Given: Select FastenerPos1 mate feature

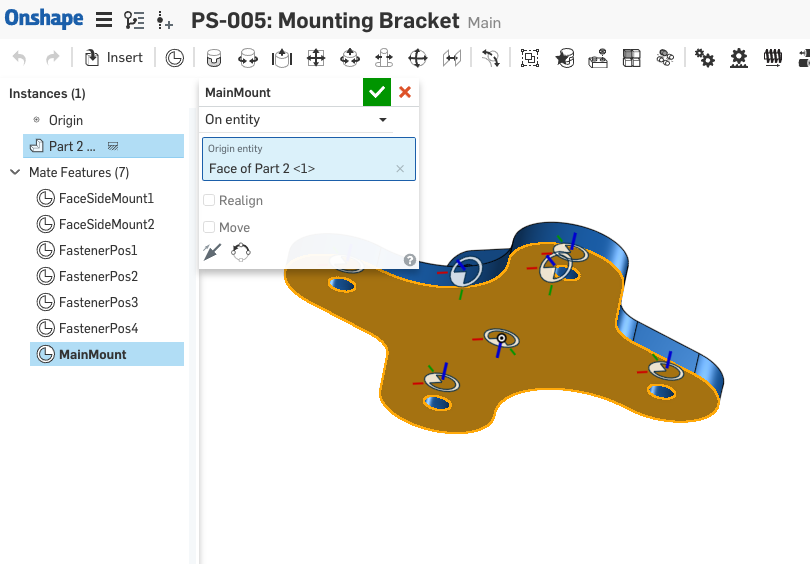Looking at the screenshot, I should pos(98,250).
